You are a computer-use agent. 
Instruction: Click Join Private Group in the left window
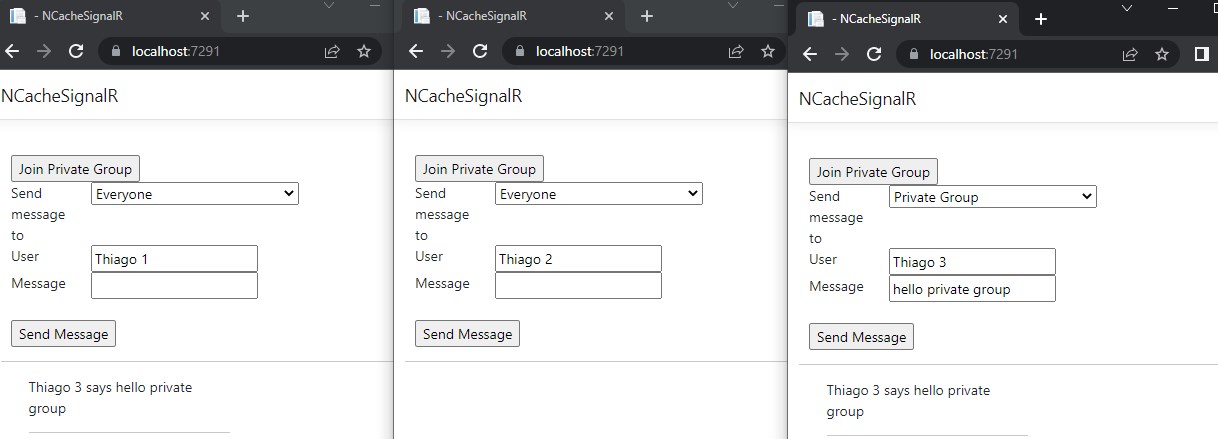click(75, 169)
